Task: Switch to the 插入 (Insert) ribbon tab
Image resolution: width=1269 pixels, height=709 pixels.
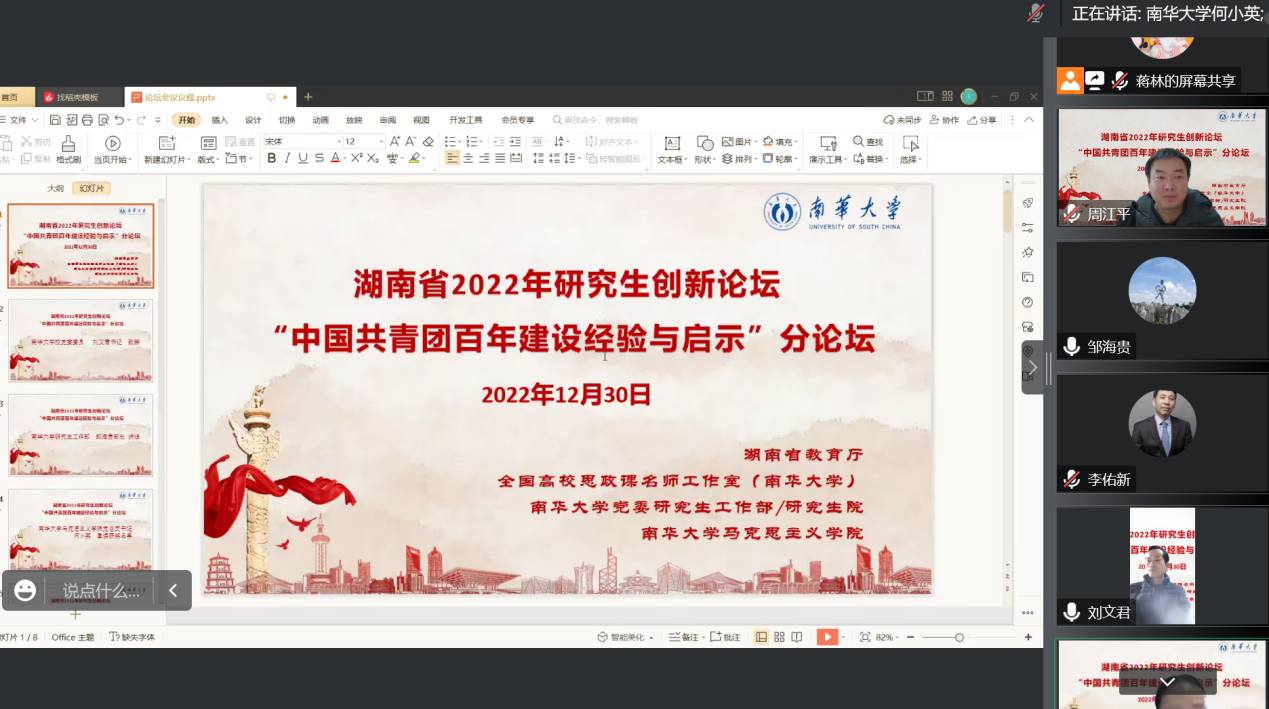Action: [220, 120]
